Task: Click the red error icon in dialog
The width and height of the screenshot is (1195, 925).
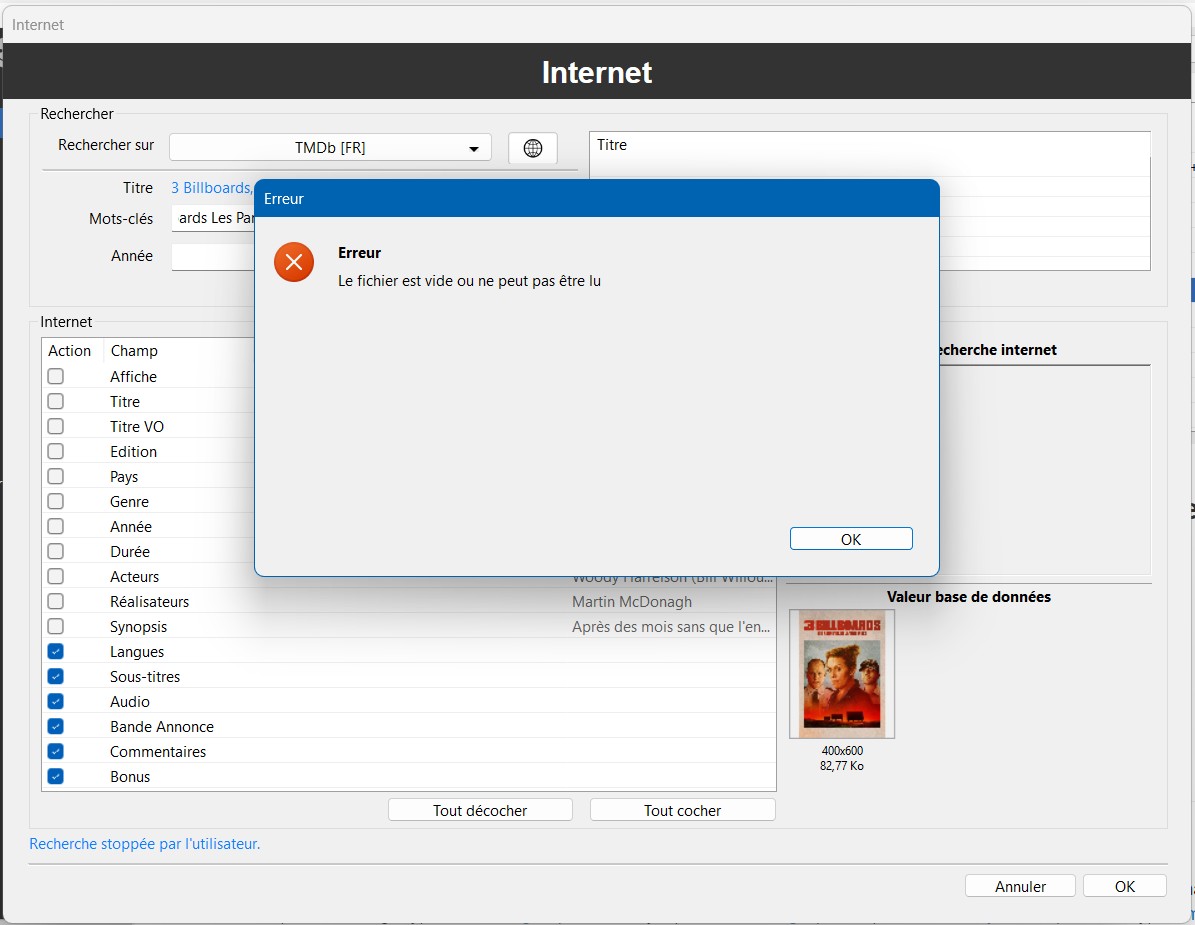Action: point(294,262)
